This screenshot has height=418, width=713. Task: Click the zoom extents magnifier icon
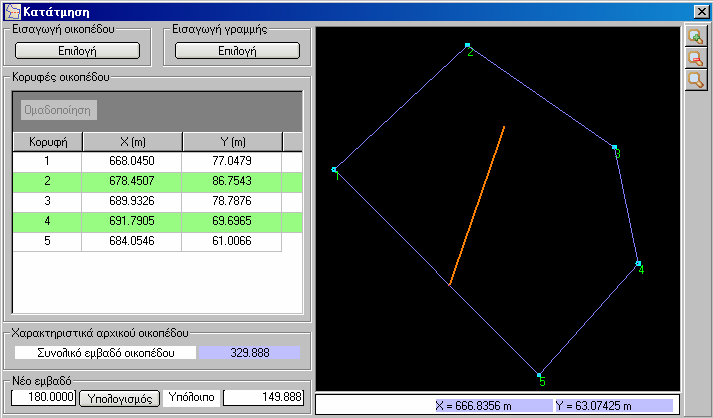click(696, 80)
